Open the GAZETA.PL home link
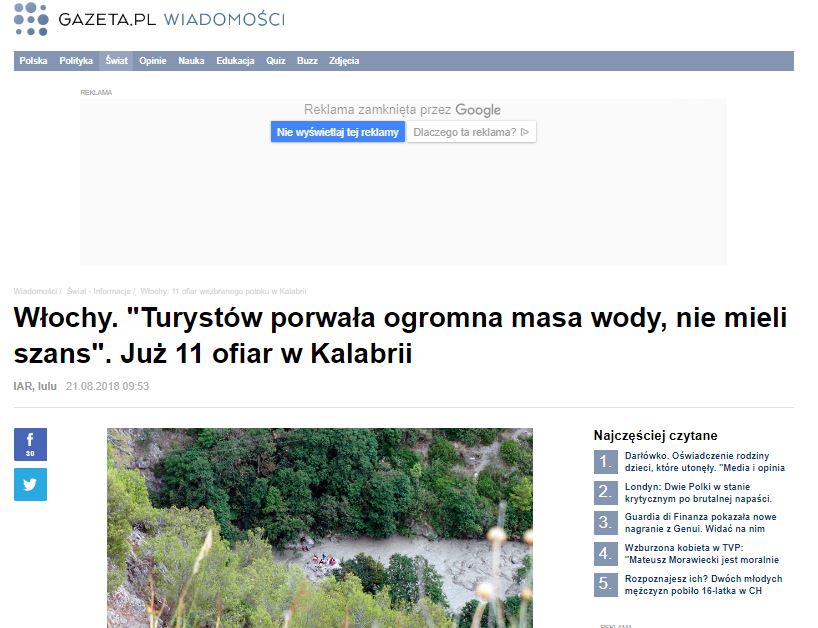Screen dimensions: 818x628 point(107,19)
